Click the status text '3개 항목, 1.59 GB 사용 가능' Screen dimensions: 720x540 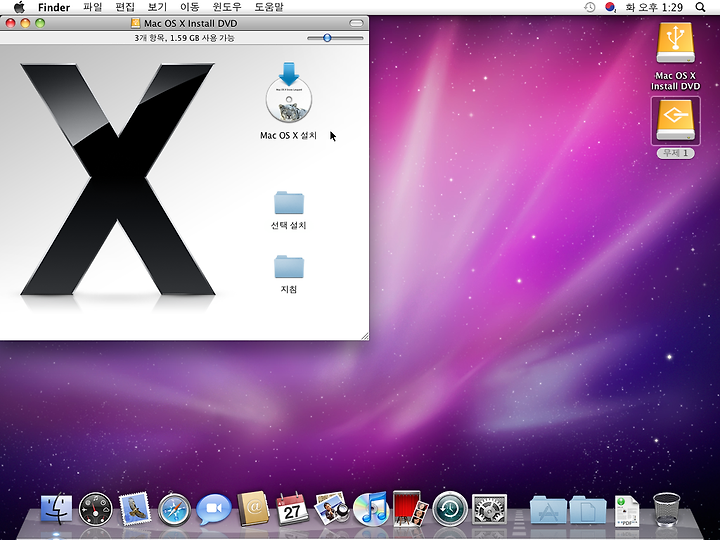pos(185,38)
